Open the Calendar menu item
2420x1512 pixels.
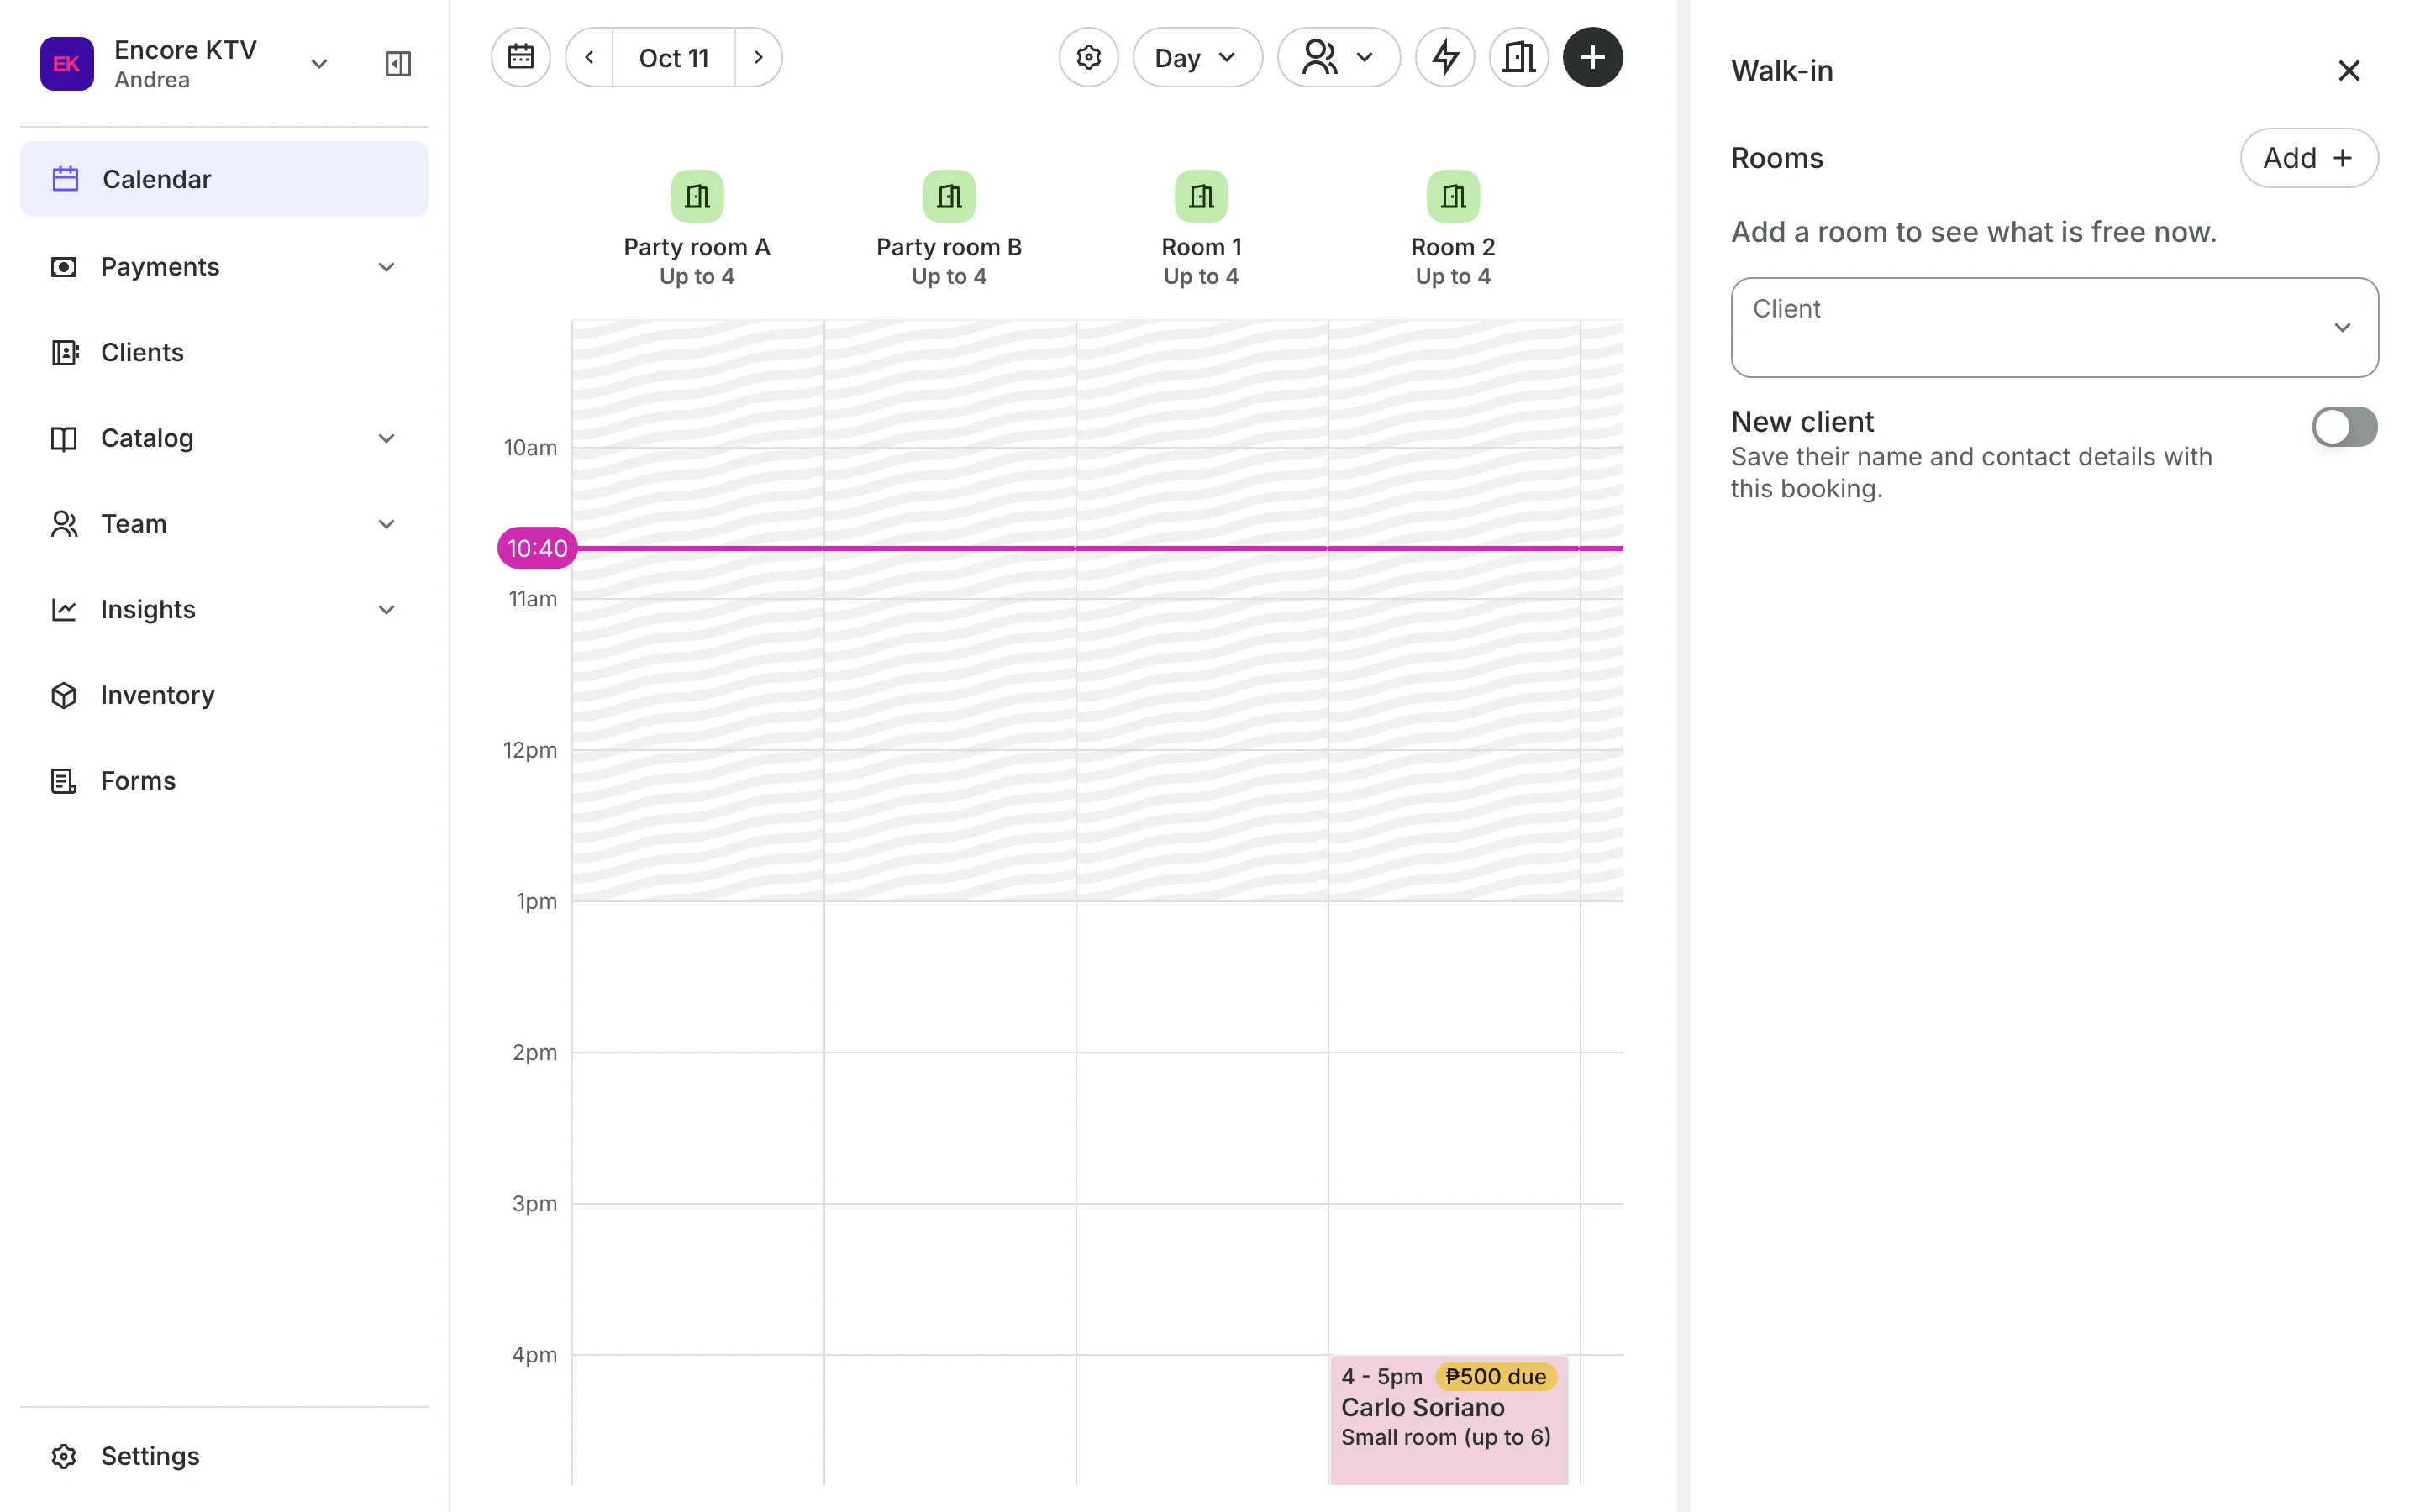pos(224,179)
